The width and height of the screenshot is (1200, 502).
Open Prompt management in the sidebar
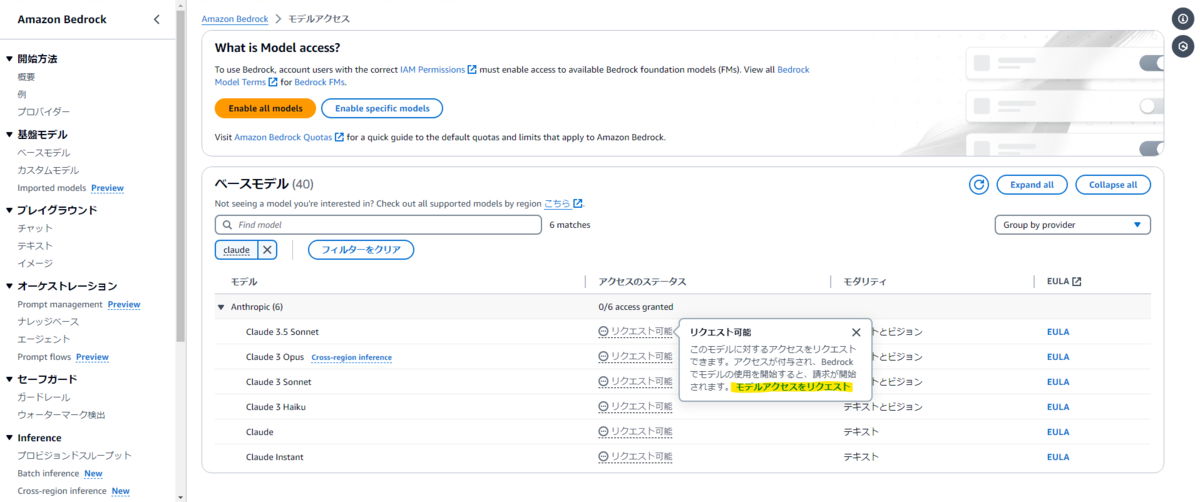tap(60, 304)
